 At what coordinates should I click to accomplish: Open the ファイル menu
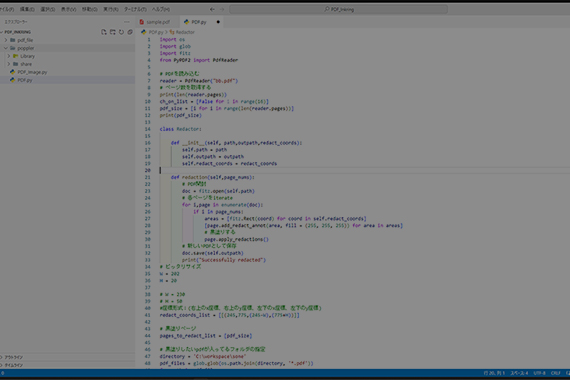6,9
